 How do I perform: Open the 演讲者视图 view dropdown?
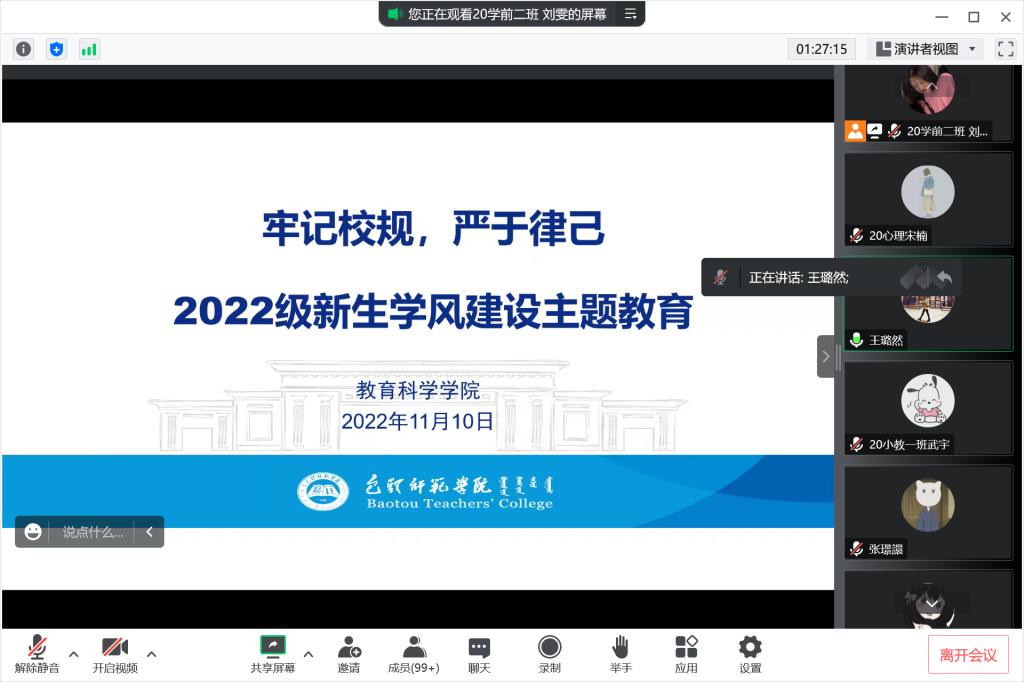925,49
